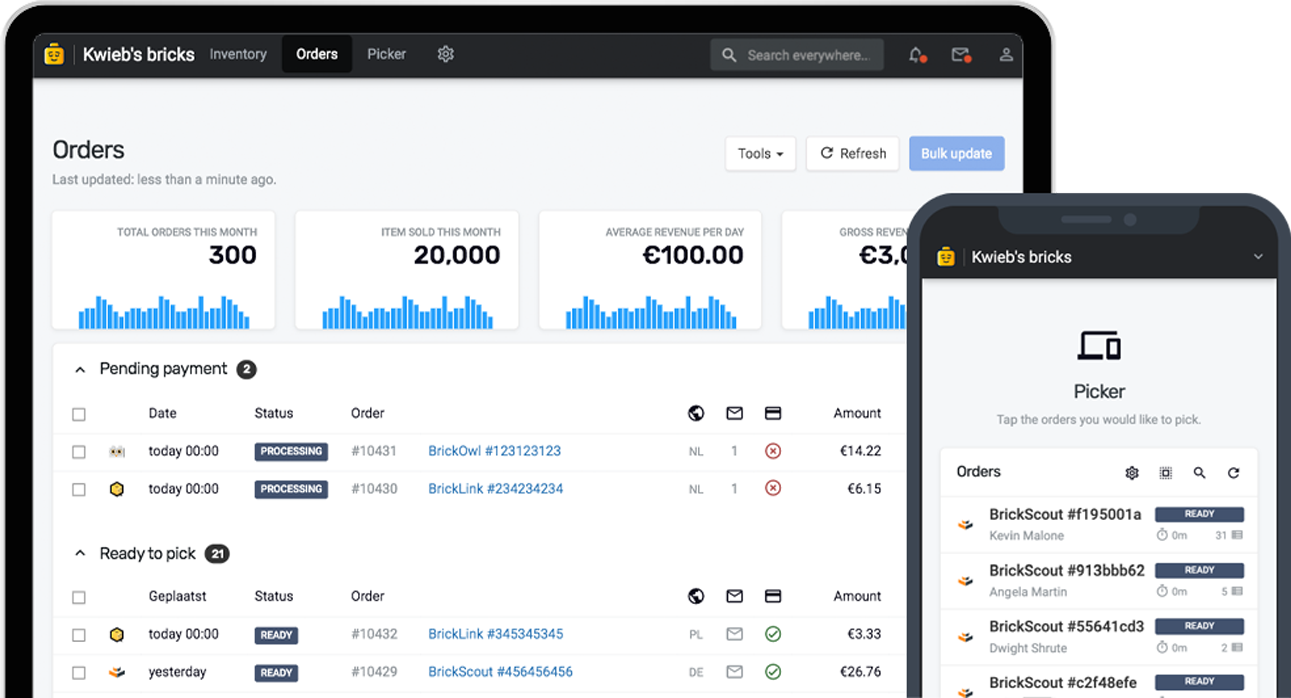Select the checkbox for order #10432

[x=79, y=635]
